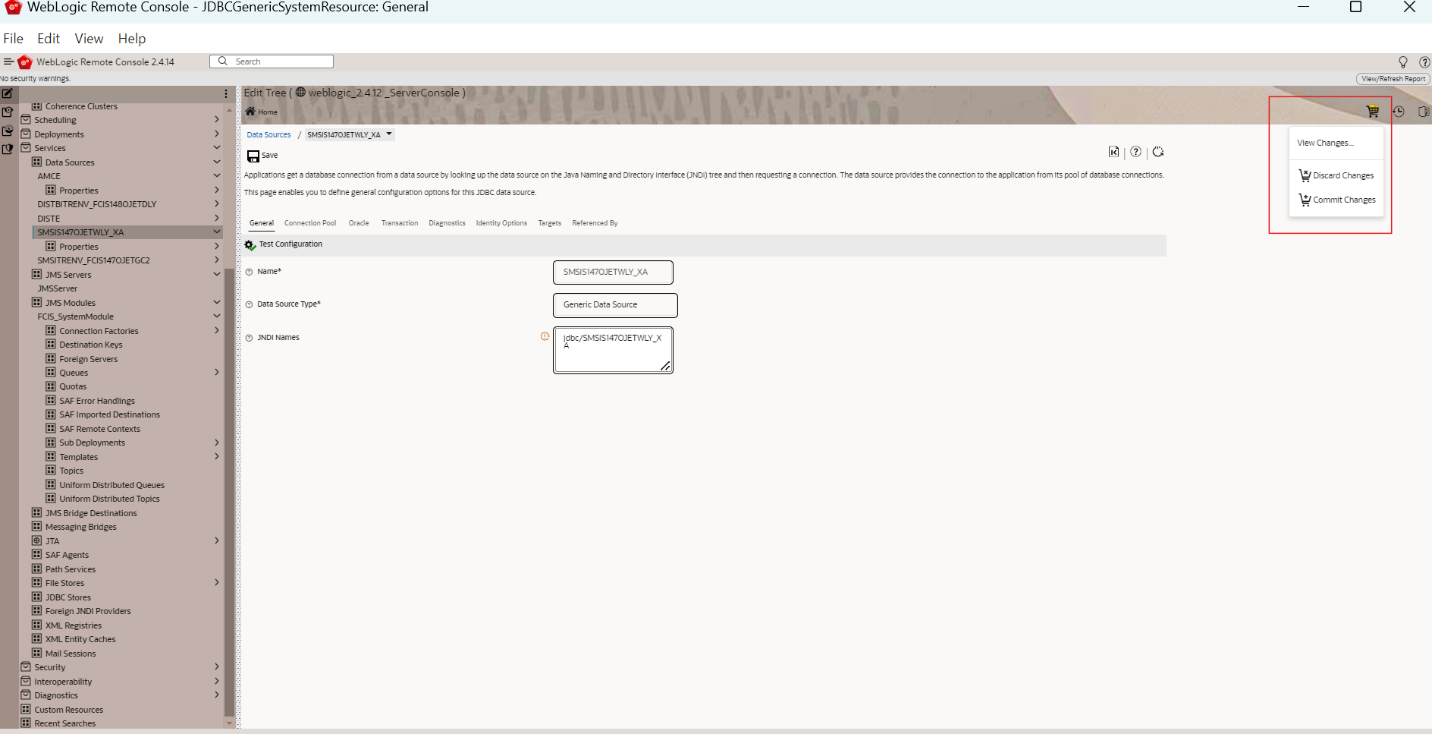Switch to the Targets tab
The image size is (1432, 734).
pyautogui.click(x=549, y=223)
